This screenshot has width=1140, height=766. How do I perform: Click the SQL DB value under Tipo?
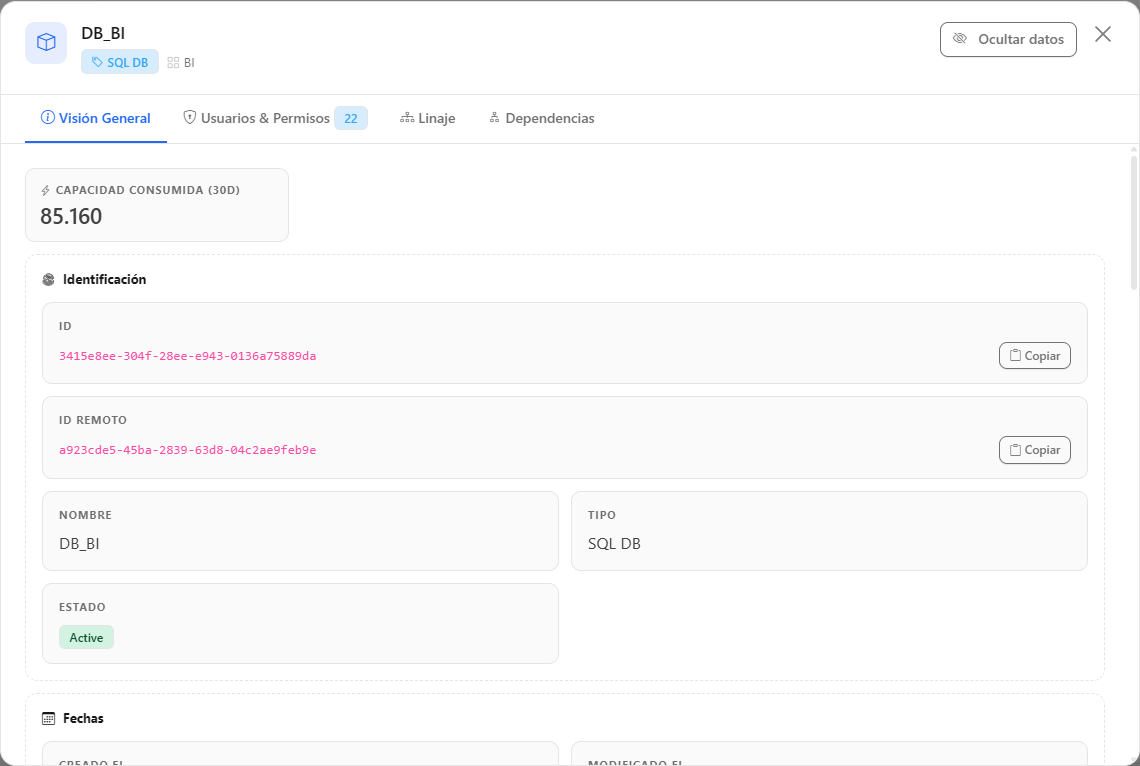coord(614,544)
